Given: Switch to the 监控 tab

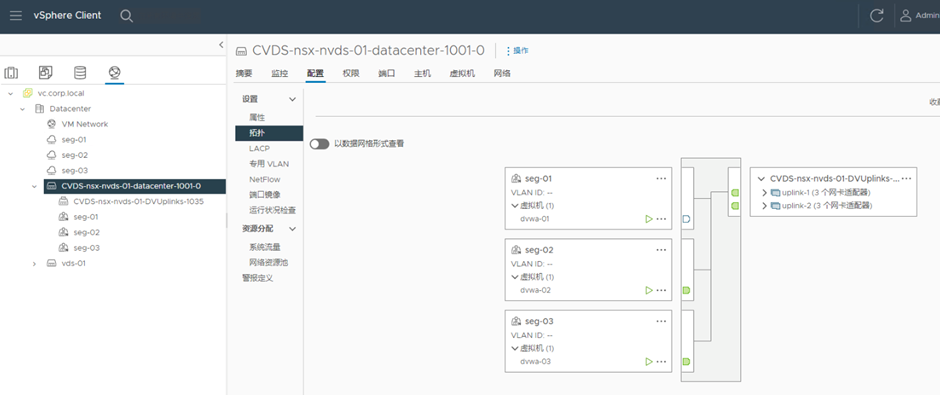Looking at the screenshot, I should coord(279,73).
